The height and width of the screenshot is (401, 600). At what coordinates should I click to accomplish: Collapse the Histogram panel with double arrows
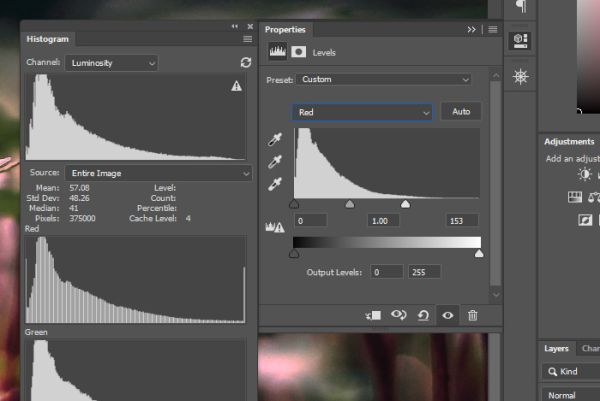tap(235, 26)
